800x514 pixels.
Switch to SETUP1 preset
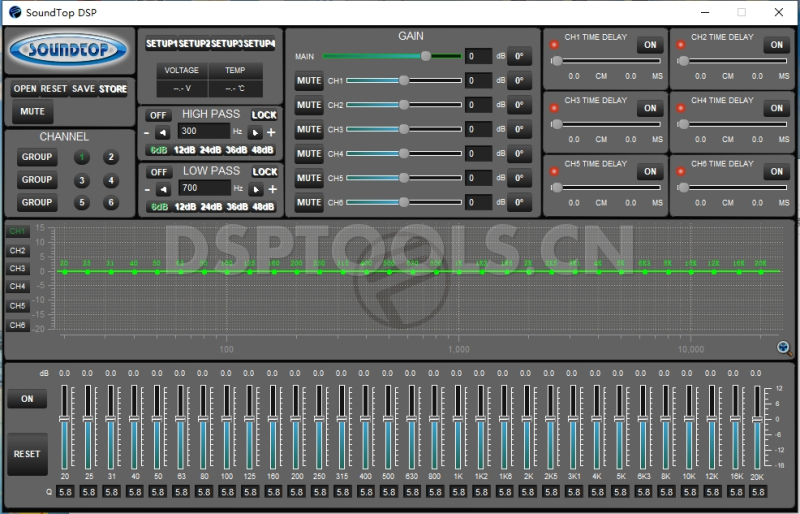161,43
